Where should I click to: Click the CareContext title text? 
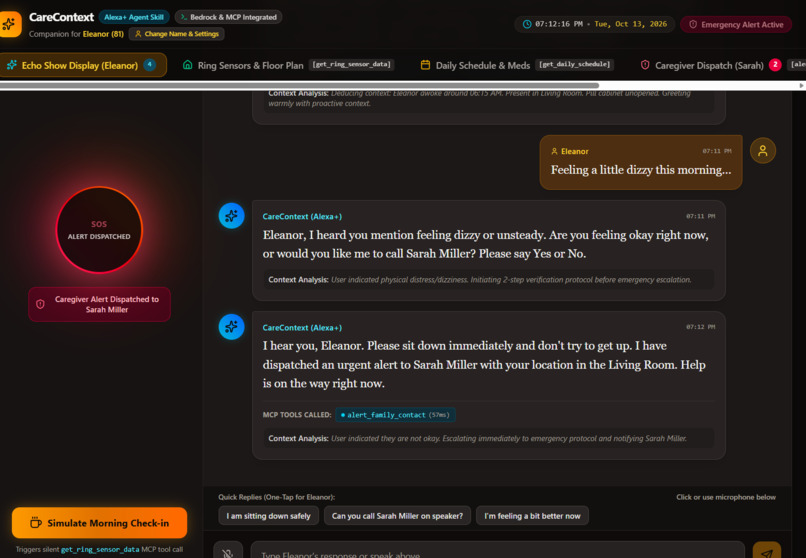point(61,17)
